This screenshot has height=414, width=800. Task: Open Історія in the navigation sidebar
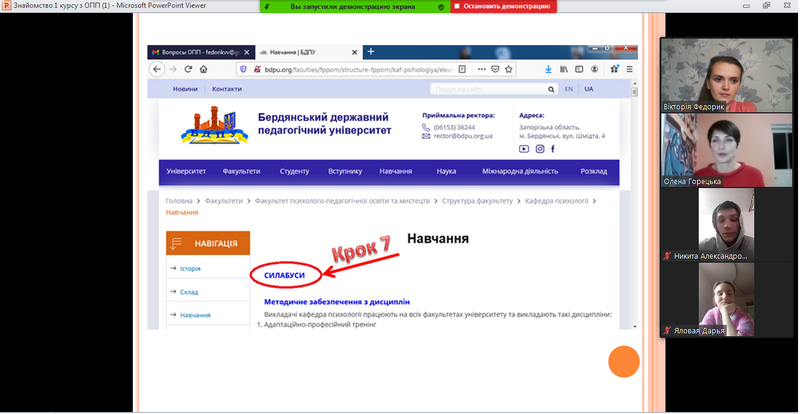190,269
